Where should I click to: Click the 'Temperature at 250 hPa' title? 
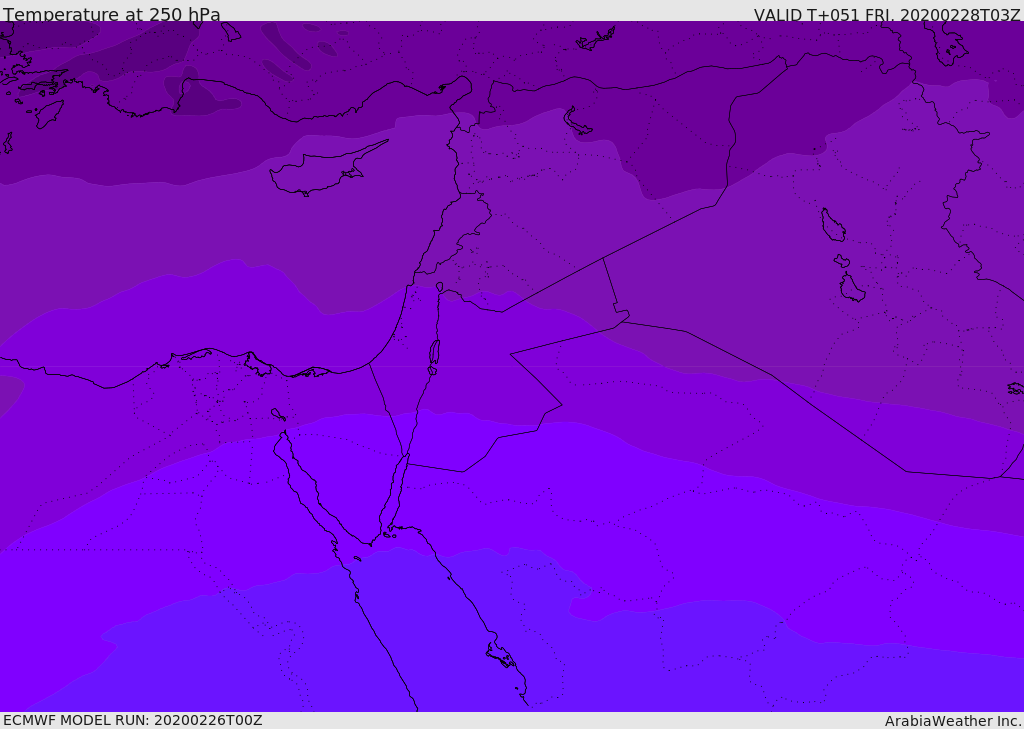click(x=112, y=14)
